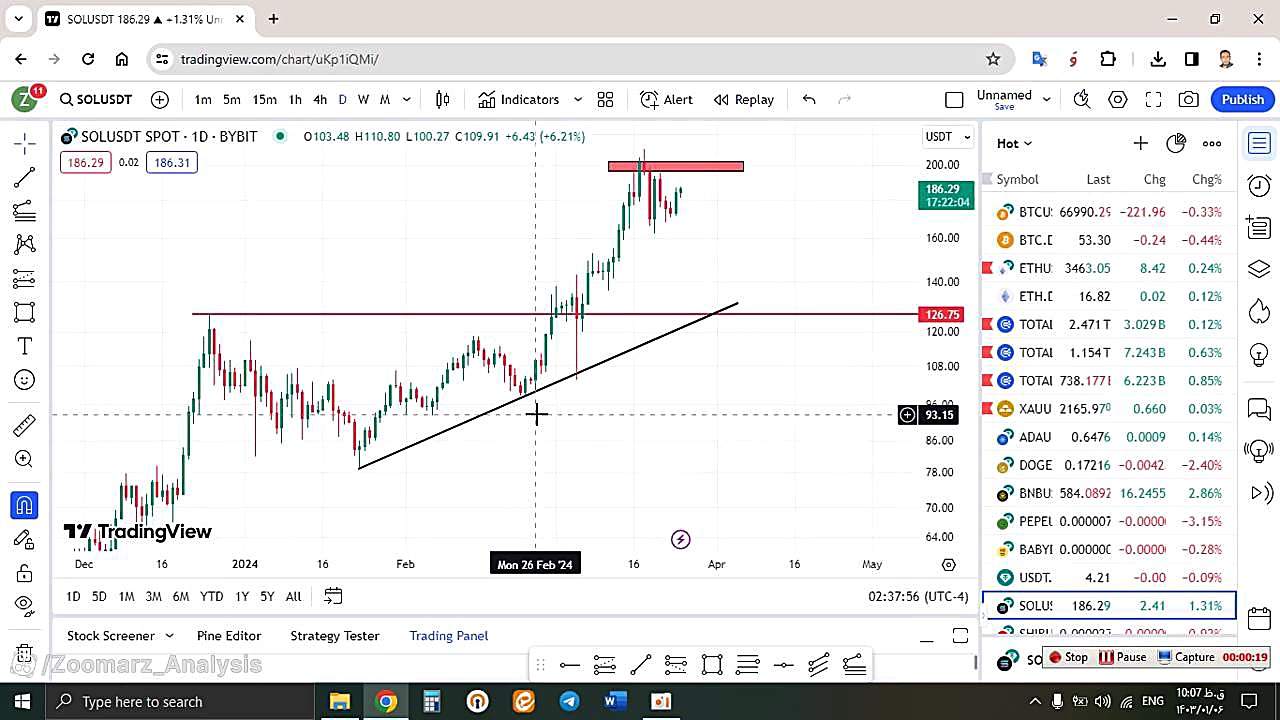Click the timezone 02:37:56 (UTC-4) label
Viewport: 1280px width, 720px height.
(918, 596)
